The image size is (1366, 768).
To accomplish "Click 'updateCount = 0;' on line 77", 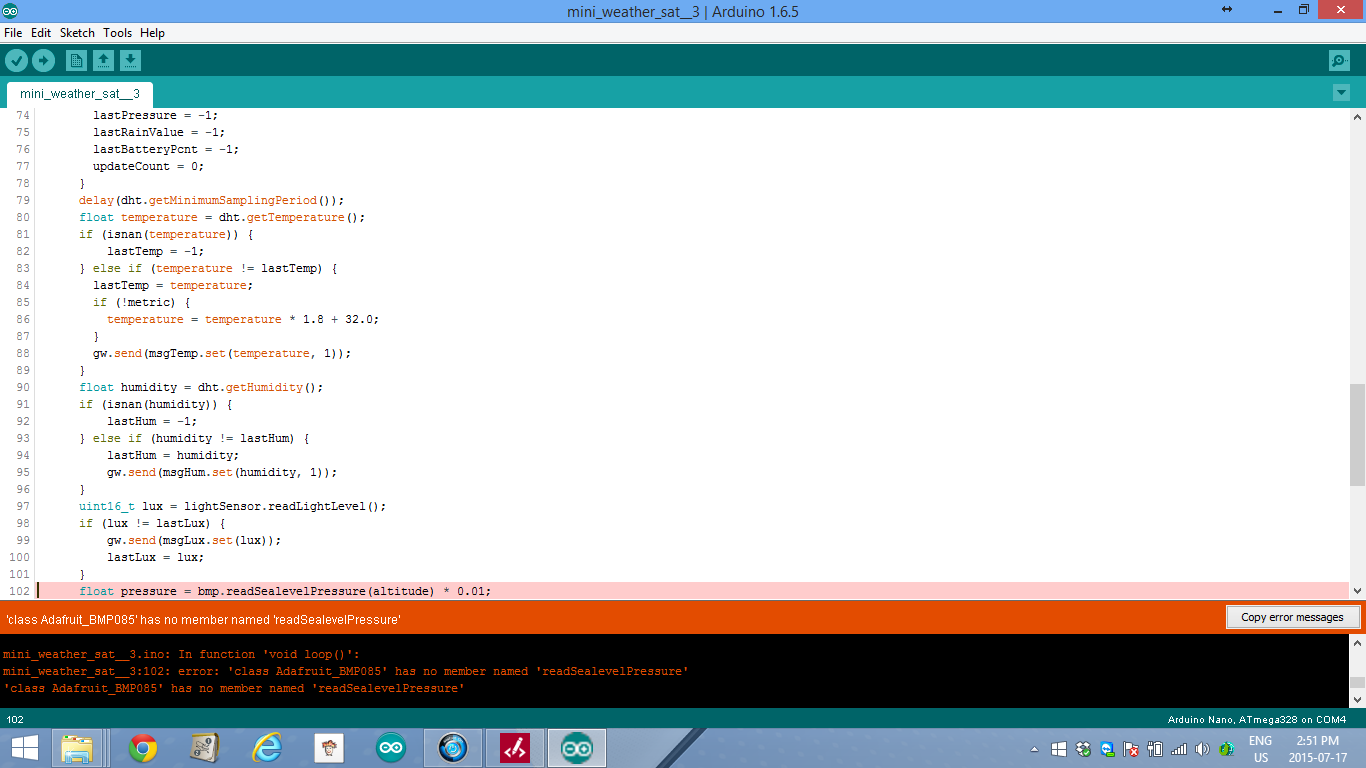I will click(x=148, y=166).
